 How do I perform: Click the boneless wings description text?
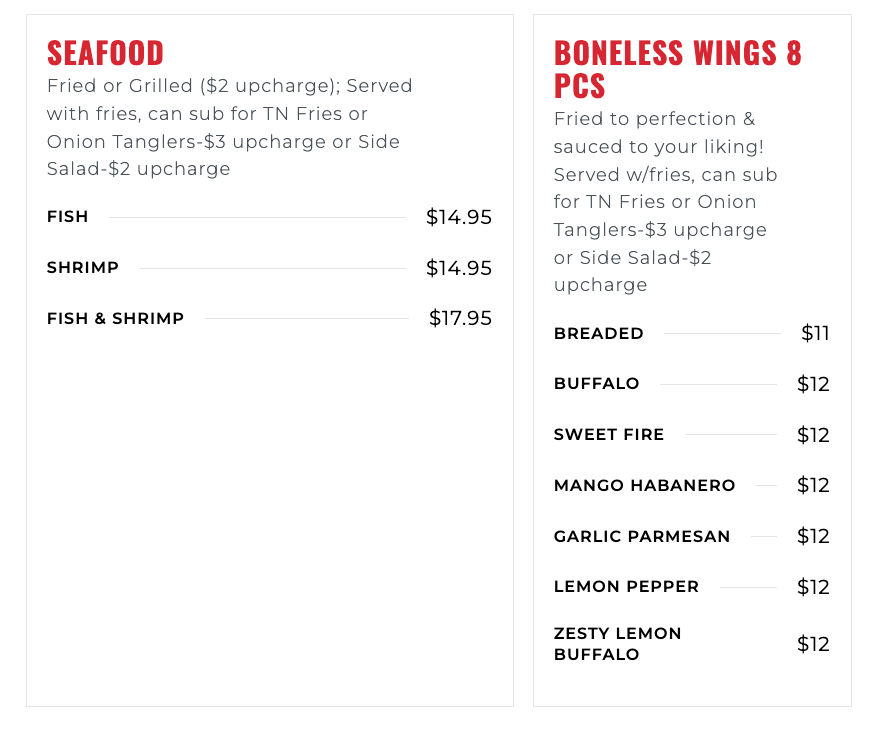(665, 202)
